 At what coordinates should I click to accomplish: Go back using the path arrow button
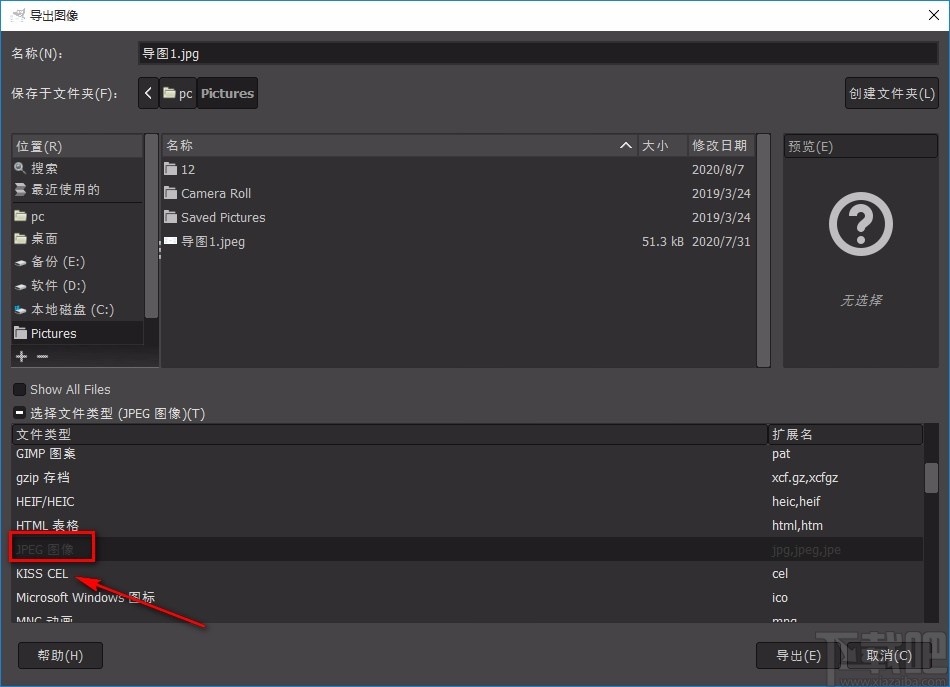click(x=148, y=93)
